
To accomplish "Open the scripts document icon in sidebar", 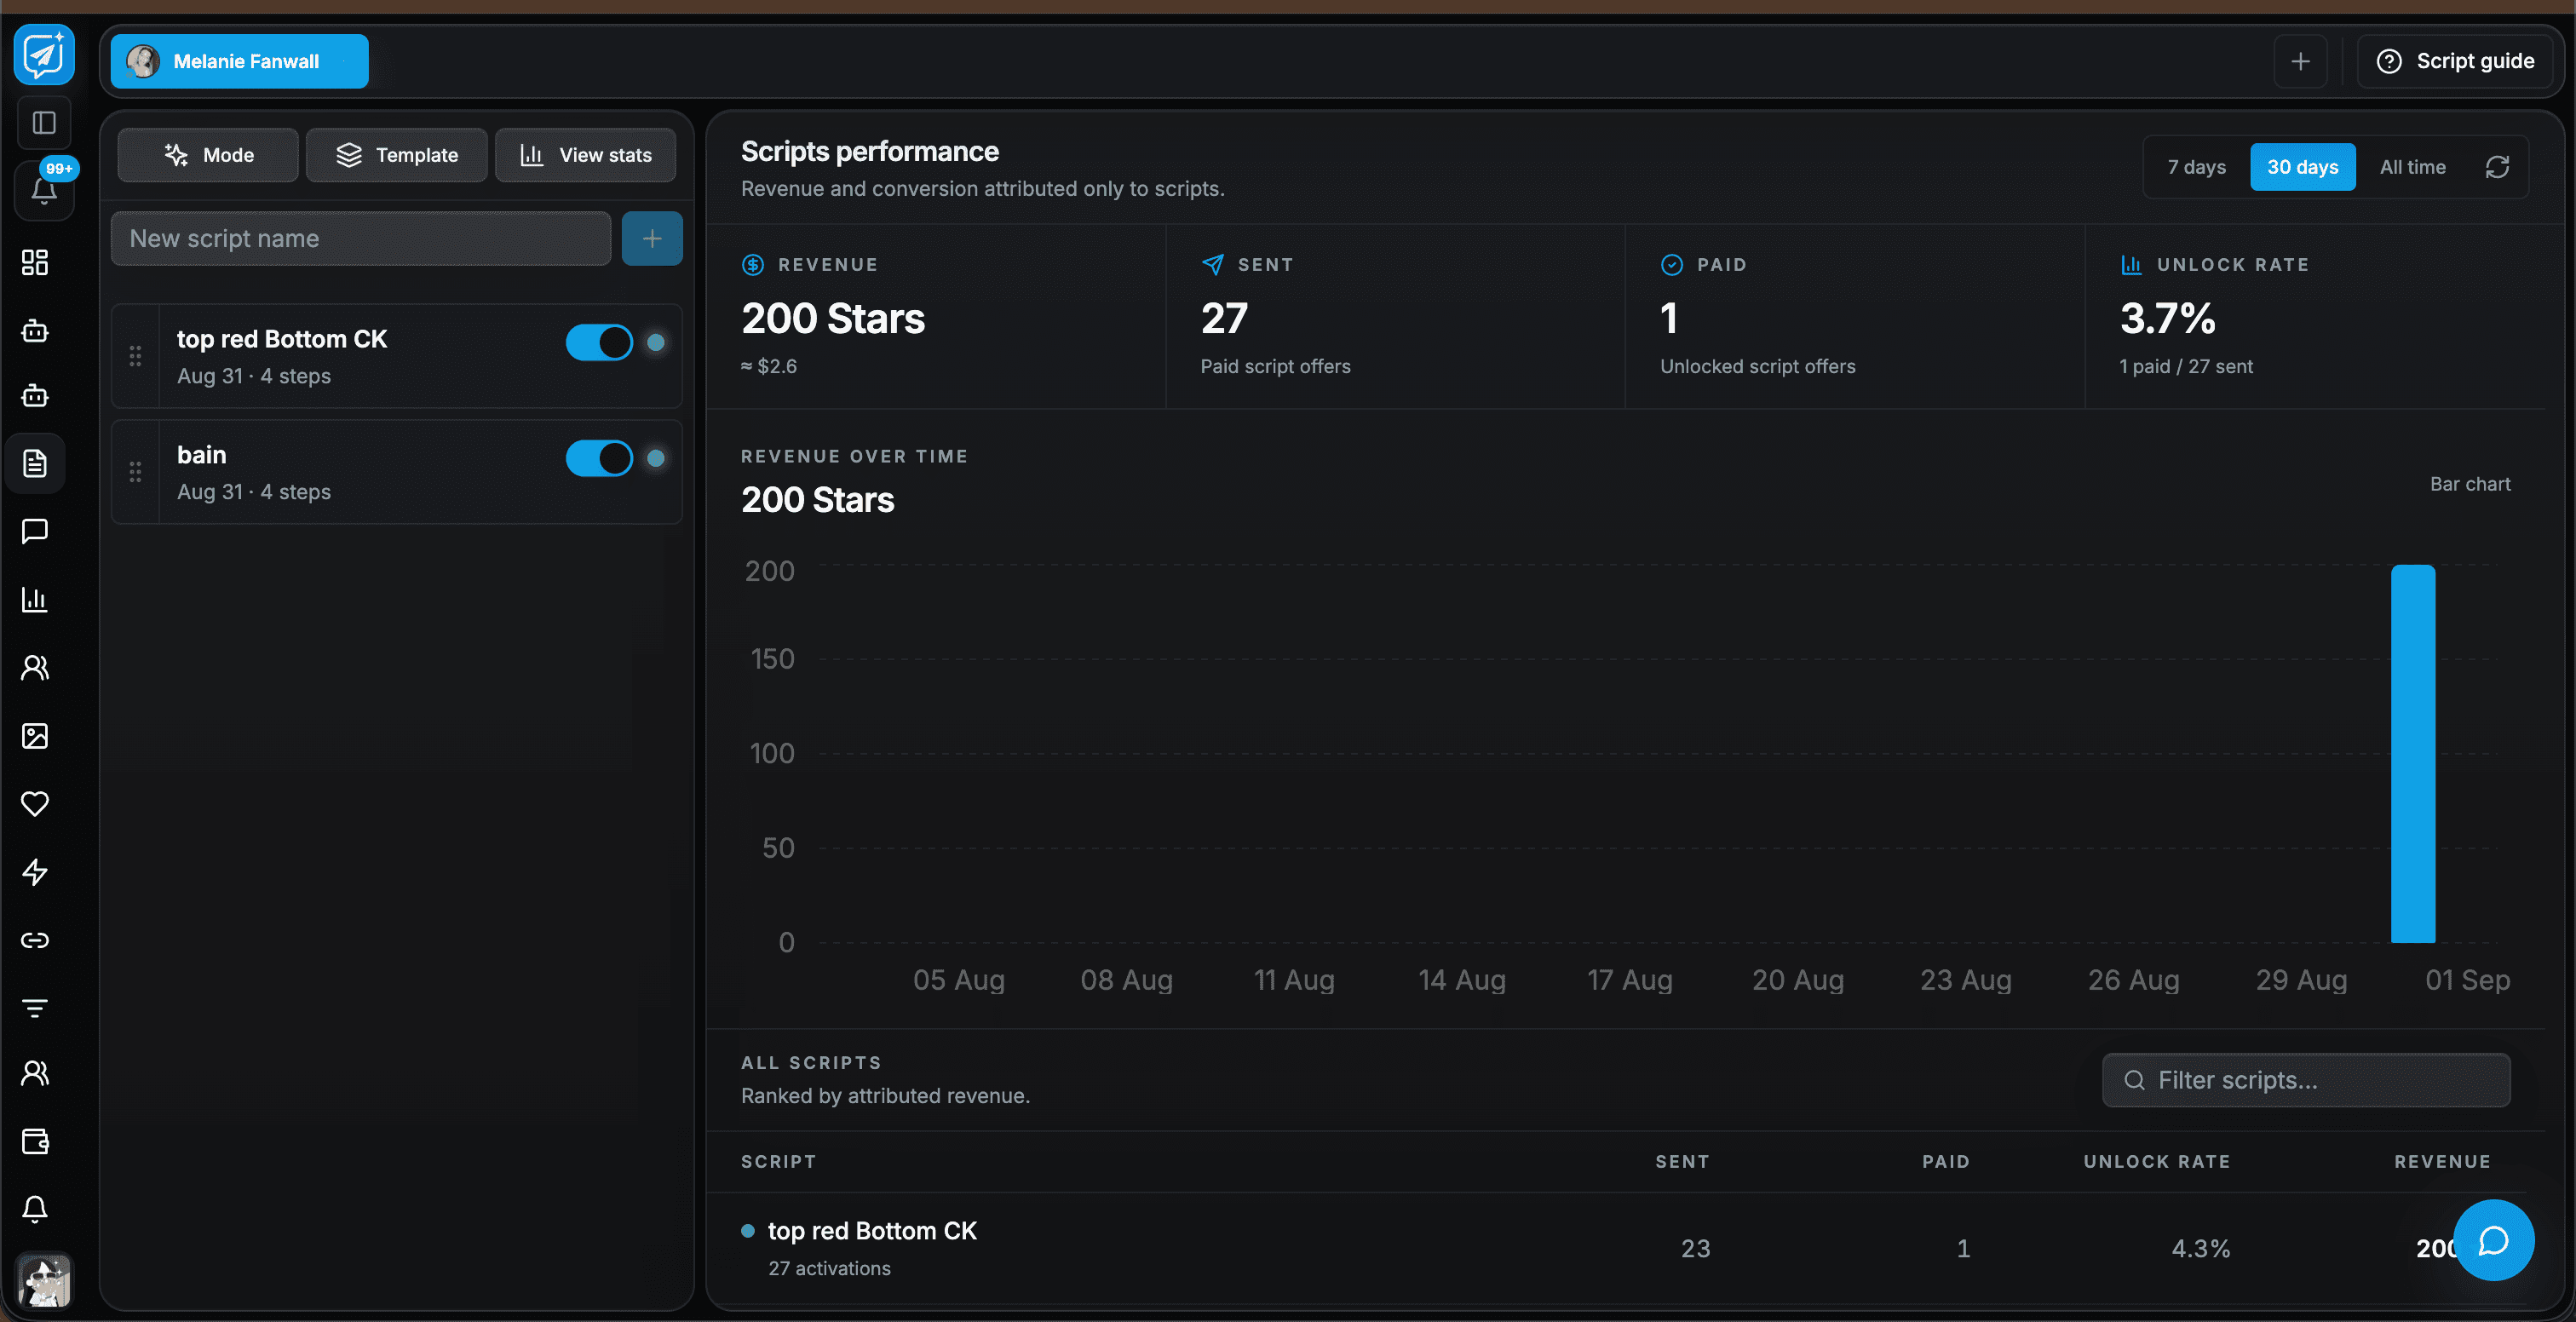I will click(x=35, y=464).
